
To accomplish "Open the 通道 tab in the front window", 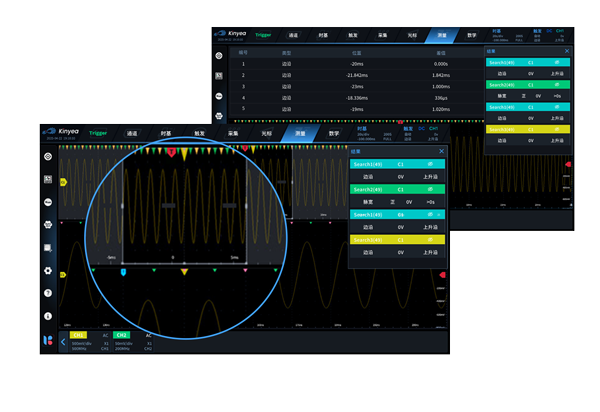I will click(x=132, y=134).
